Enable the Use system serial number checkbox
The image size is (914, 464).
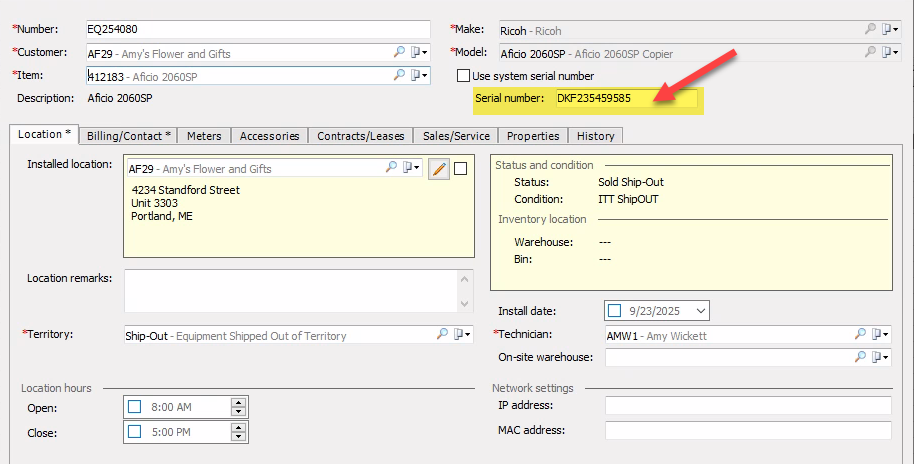point(463,76)
